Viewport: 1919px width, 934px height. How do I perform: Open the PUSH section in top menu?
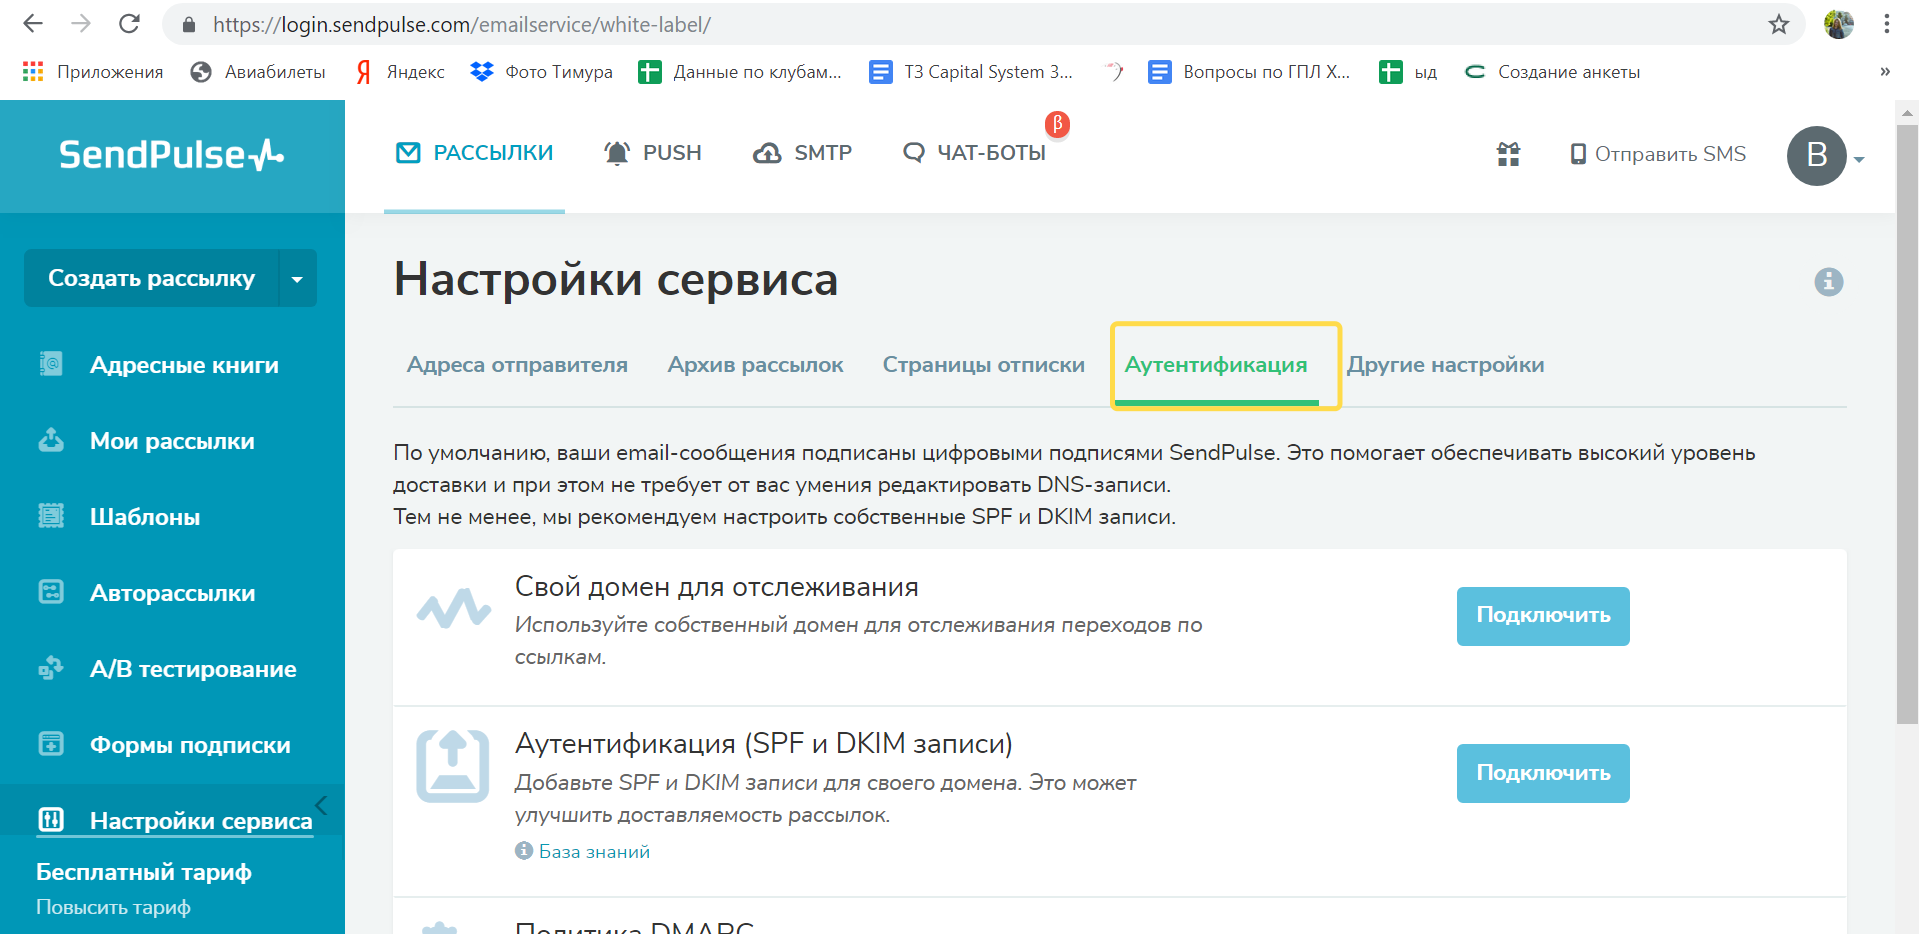tap(653, 153)
